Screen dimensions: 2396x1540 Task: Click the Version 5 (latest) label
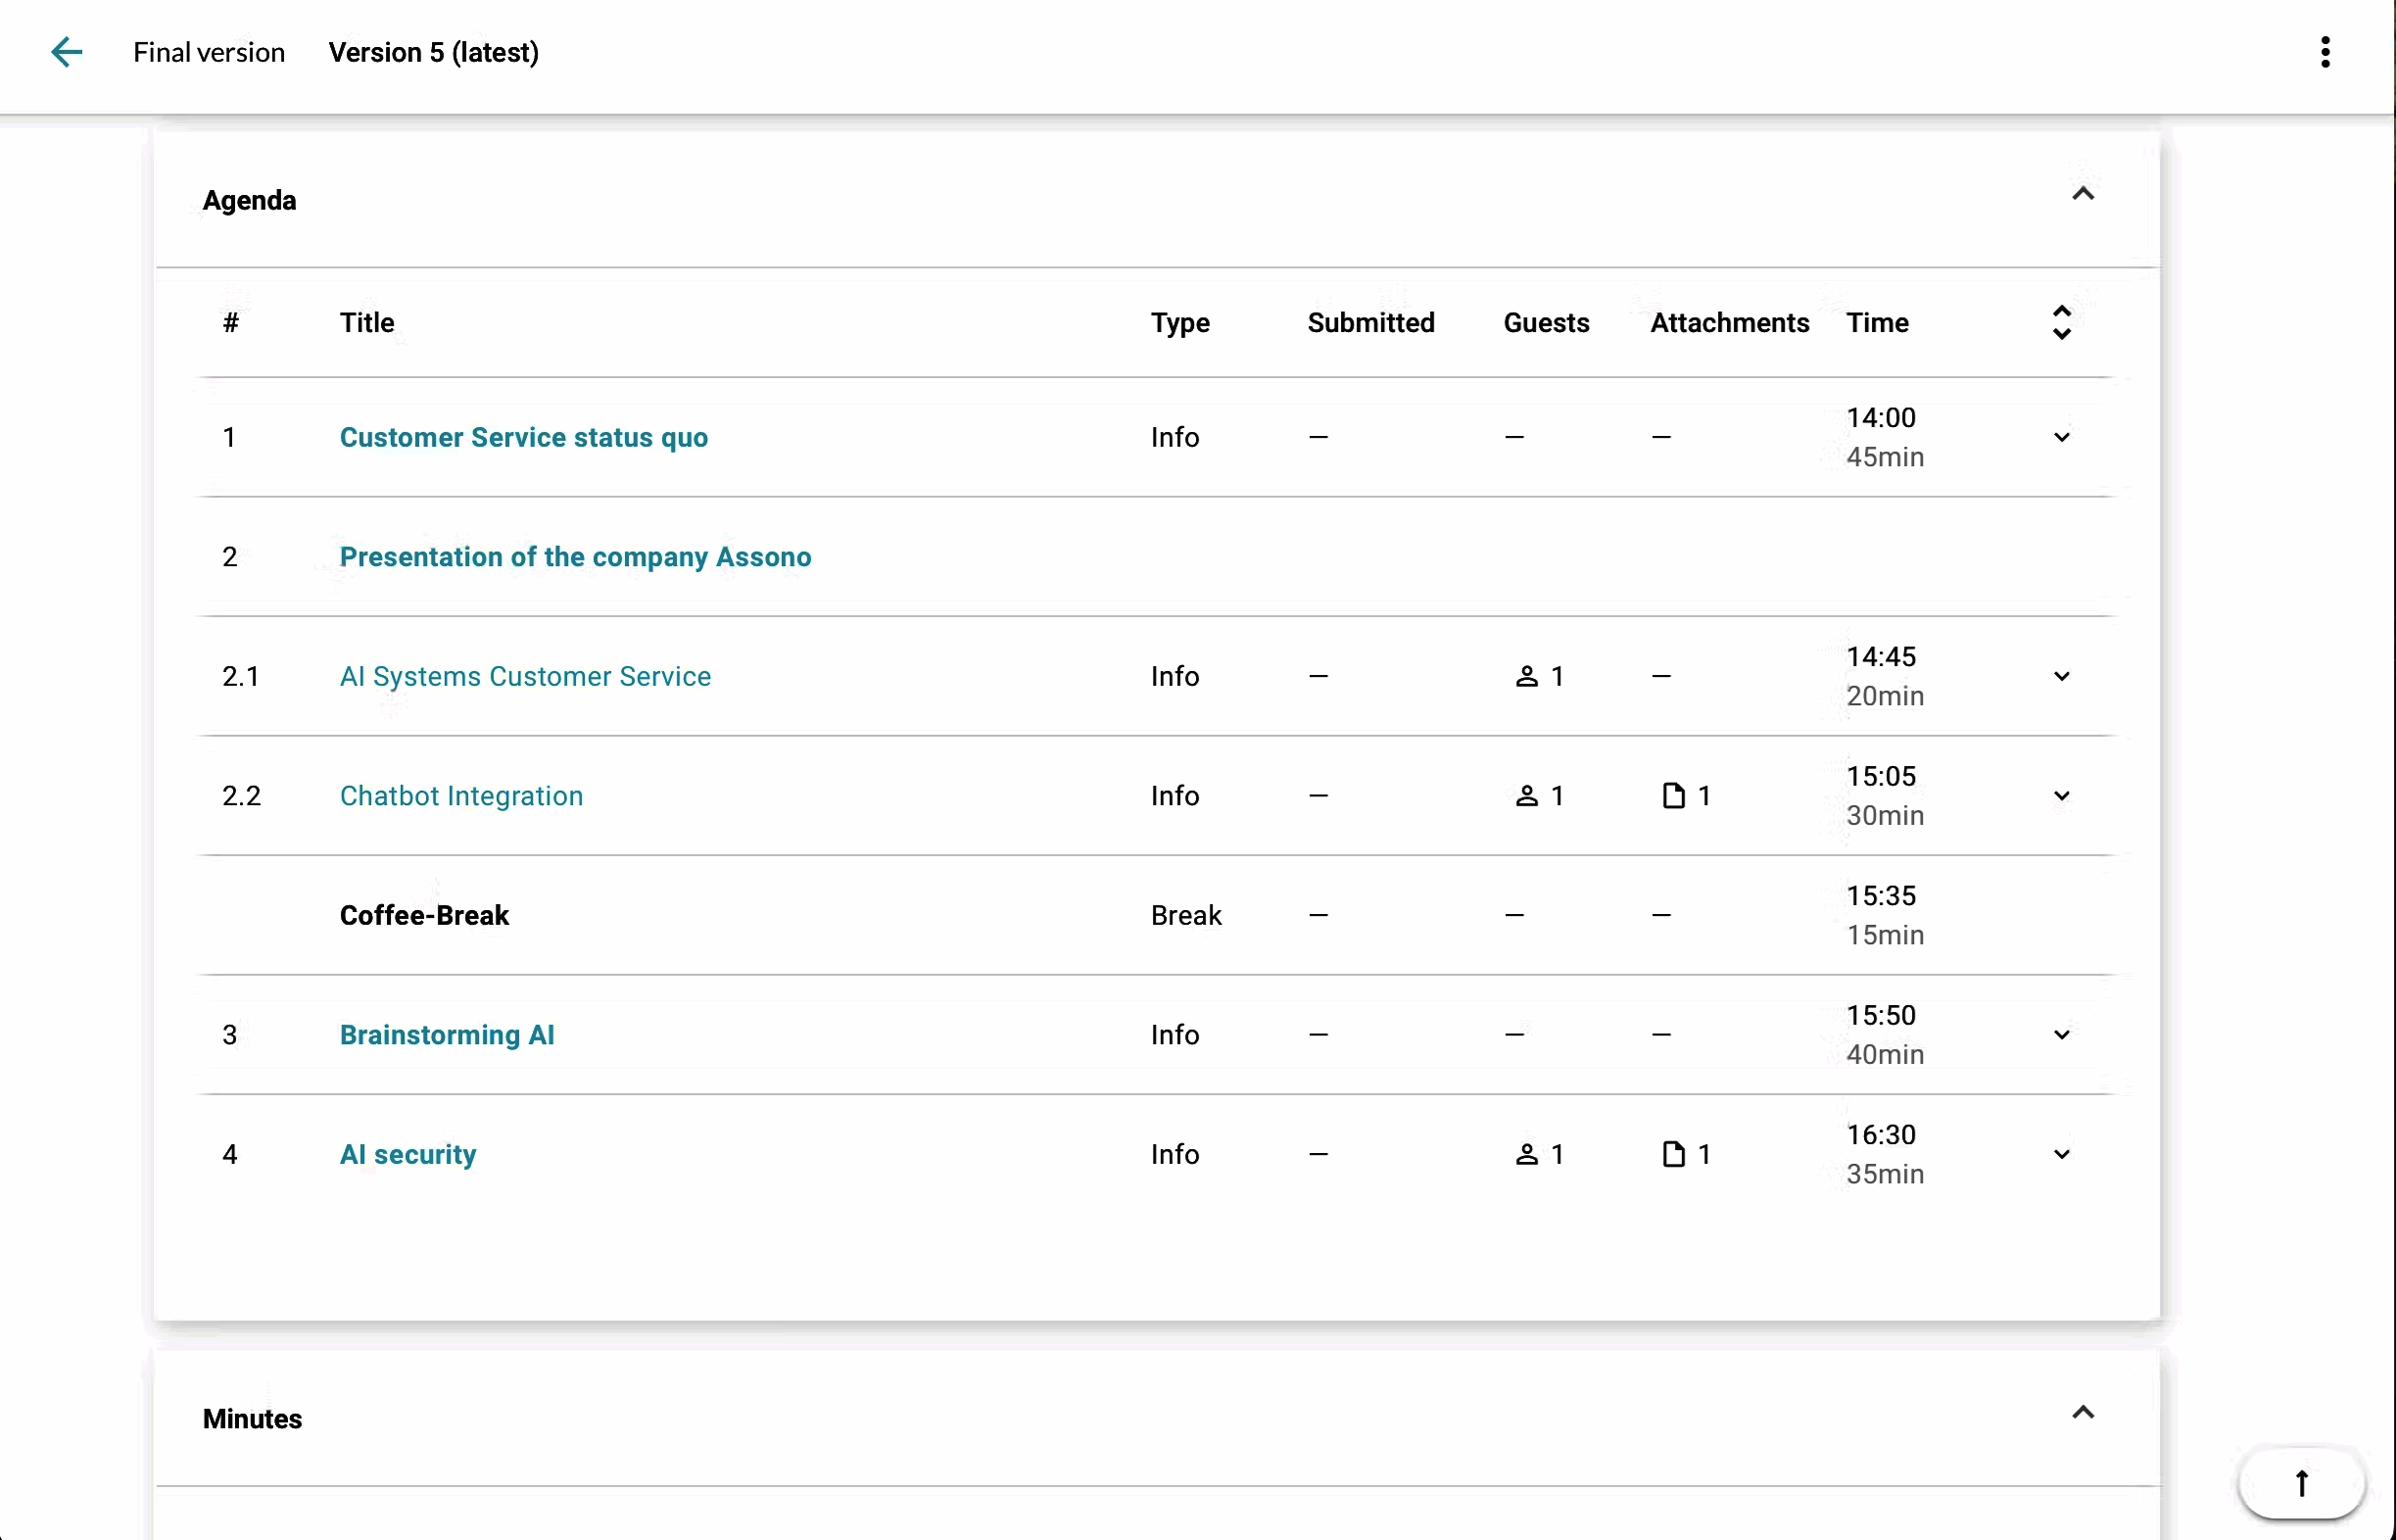click(433, 51)
